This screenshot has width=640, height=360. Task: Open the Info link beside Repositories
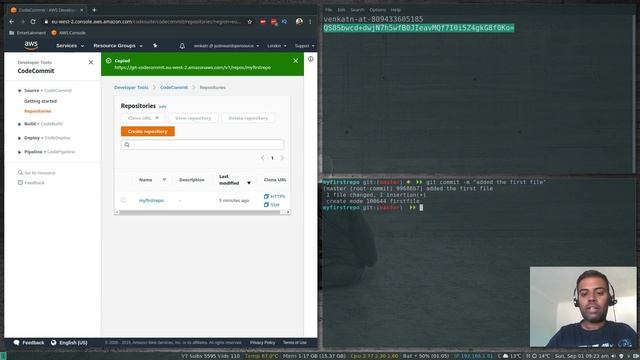[162, 107]
